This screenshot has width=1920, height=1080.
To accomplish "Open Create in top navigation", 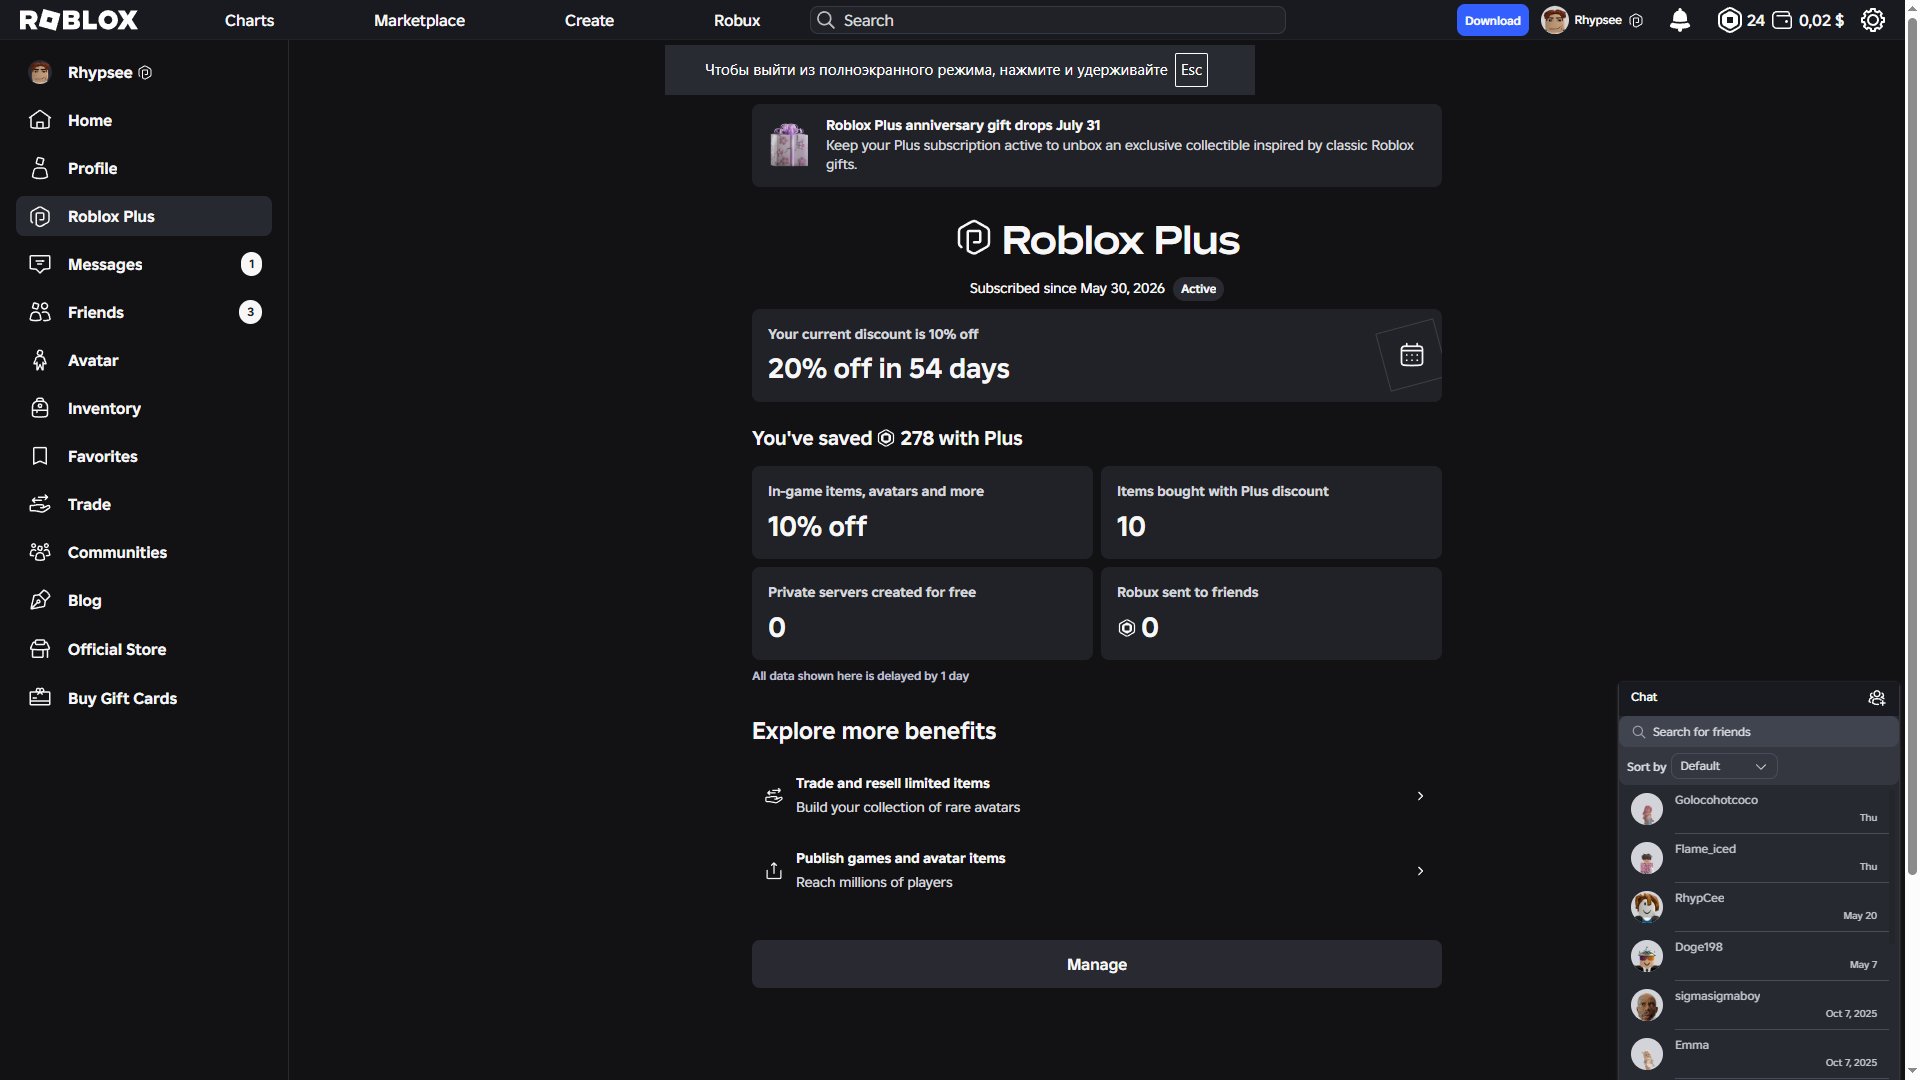I will tap(589, 20).
